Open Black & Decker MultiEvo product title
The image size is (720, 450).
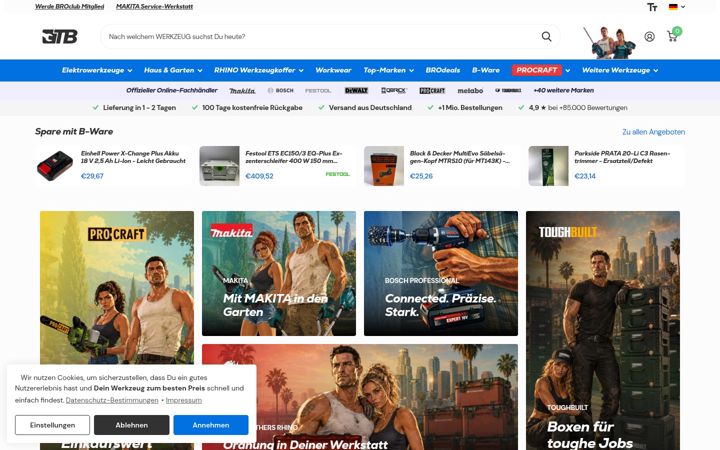click(x=460, y=157)
